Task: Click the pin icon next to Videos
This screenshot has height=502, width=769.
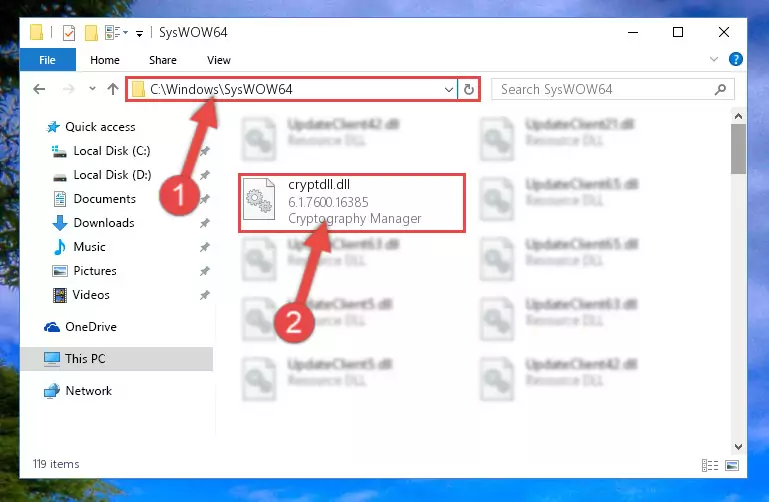Action: click(205, 295)
